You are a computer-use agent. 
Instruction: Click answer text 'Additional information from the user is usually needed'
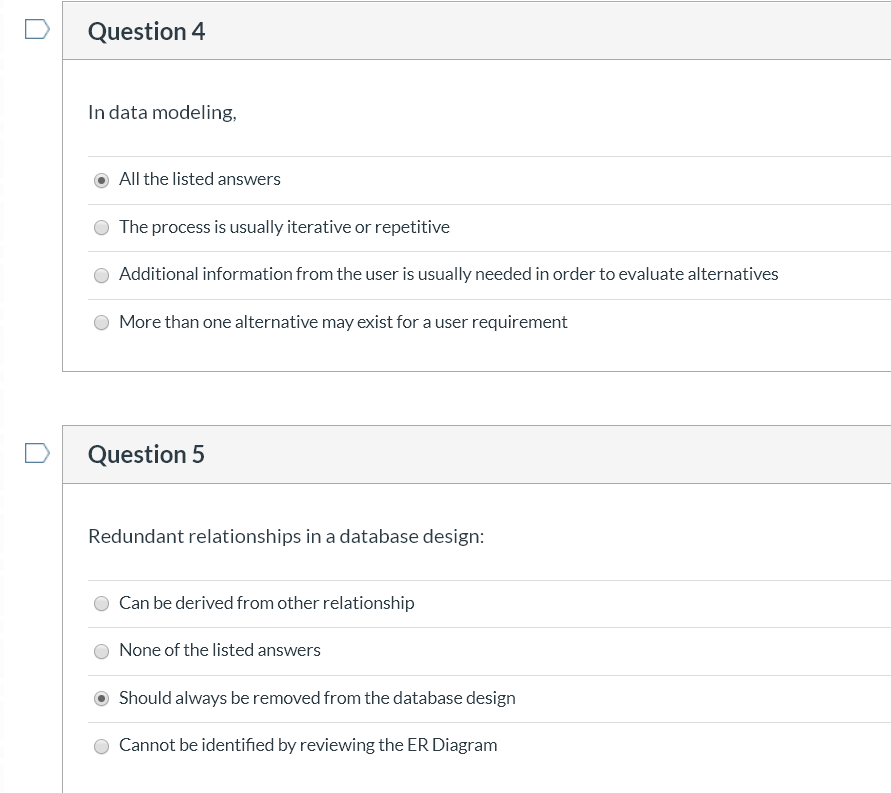point(448,274)
